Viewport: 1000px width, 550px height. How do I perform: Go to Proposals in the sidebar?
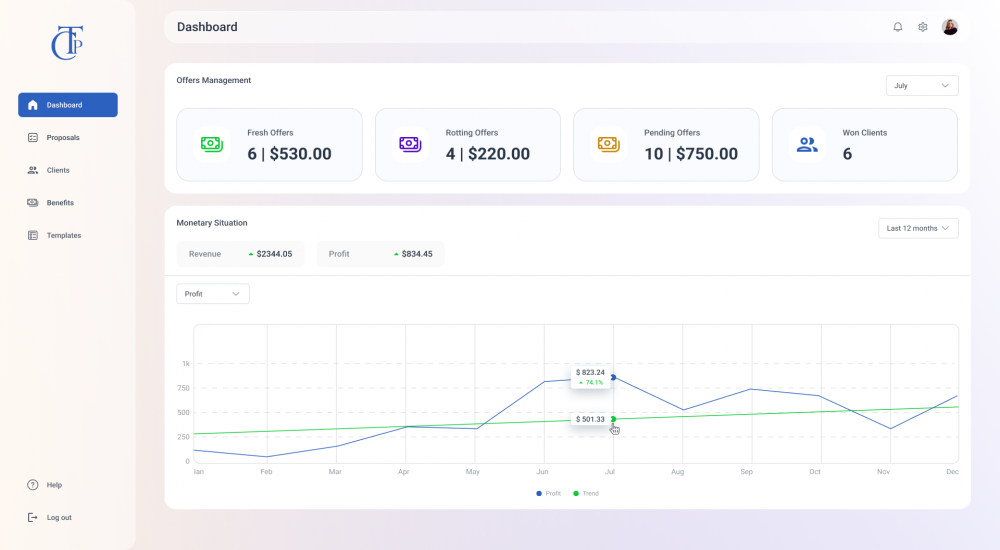[x=63, y=138]
